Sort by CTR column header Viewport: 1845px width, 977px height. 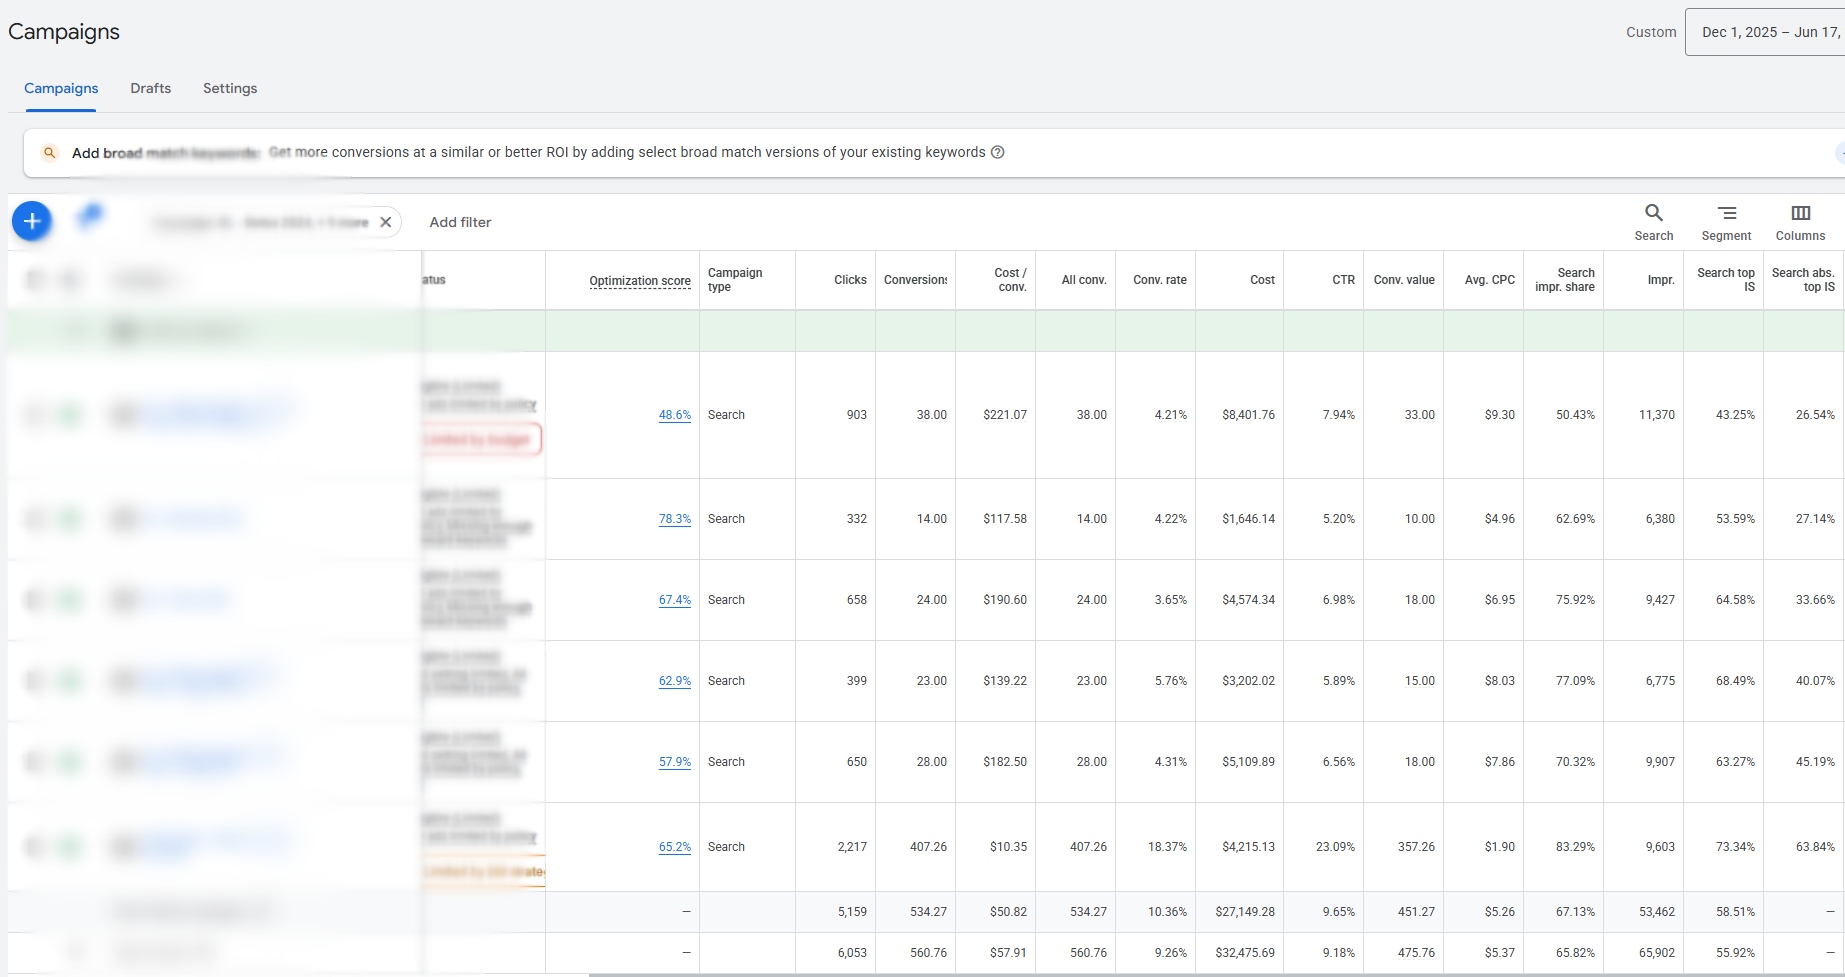[1343, 280]
